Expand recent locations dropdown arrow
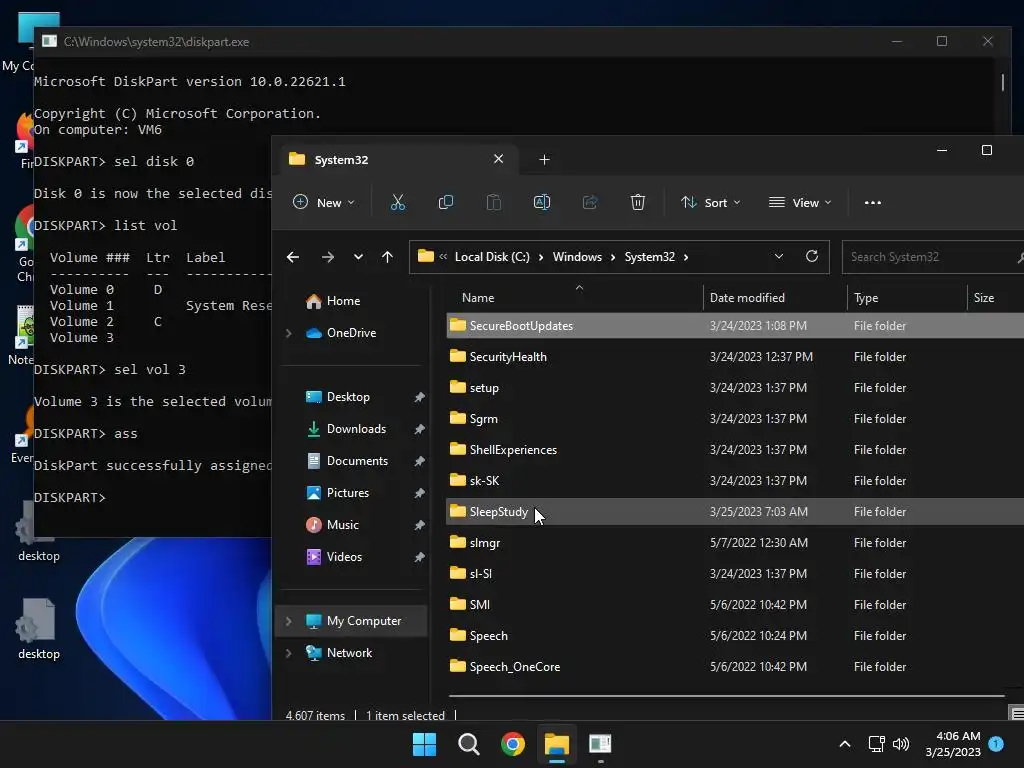1024x768 pixels. click(x=358, y=257)
